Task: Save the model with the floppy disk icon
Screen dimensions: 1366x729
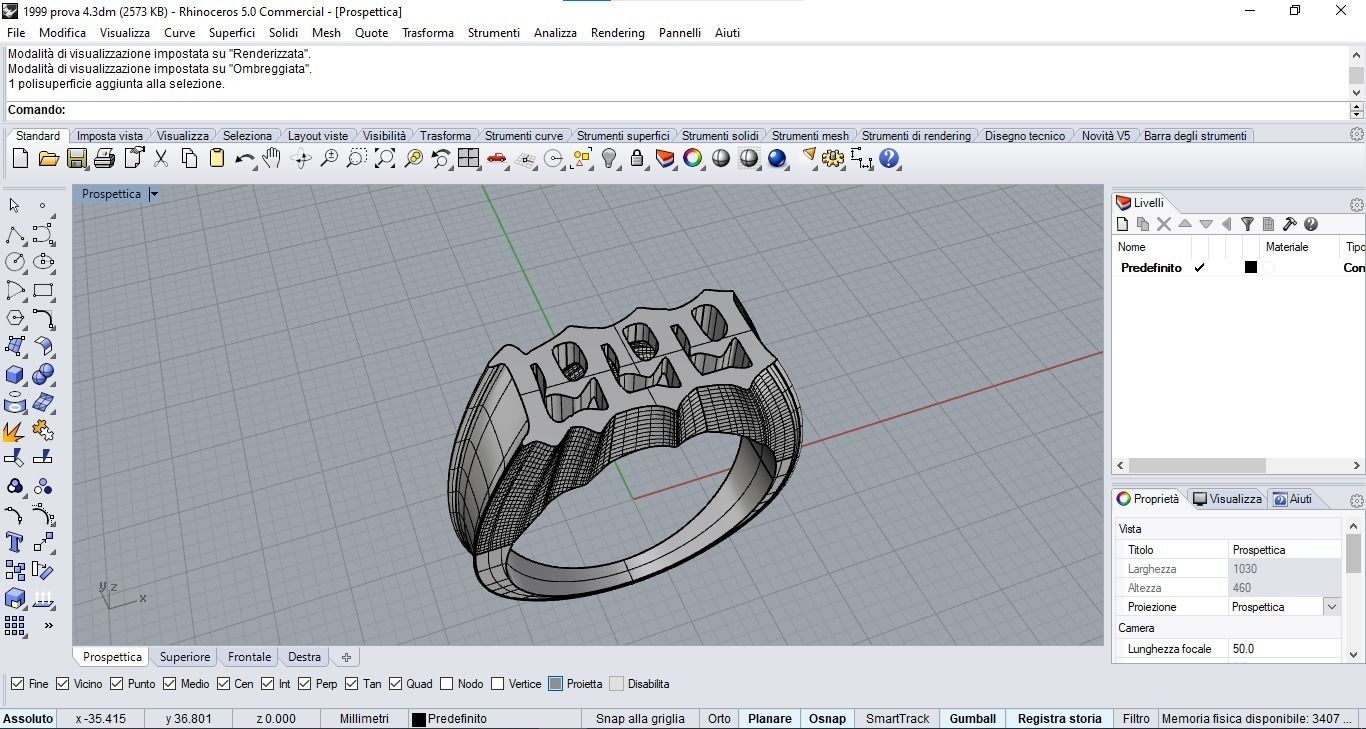Action: (76, 158)
